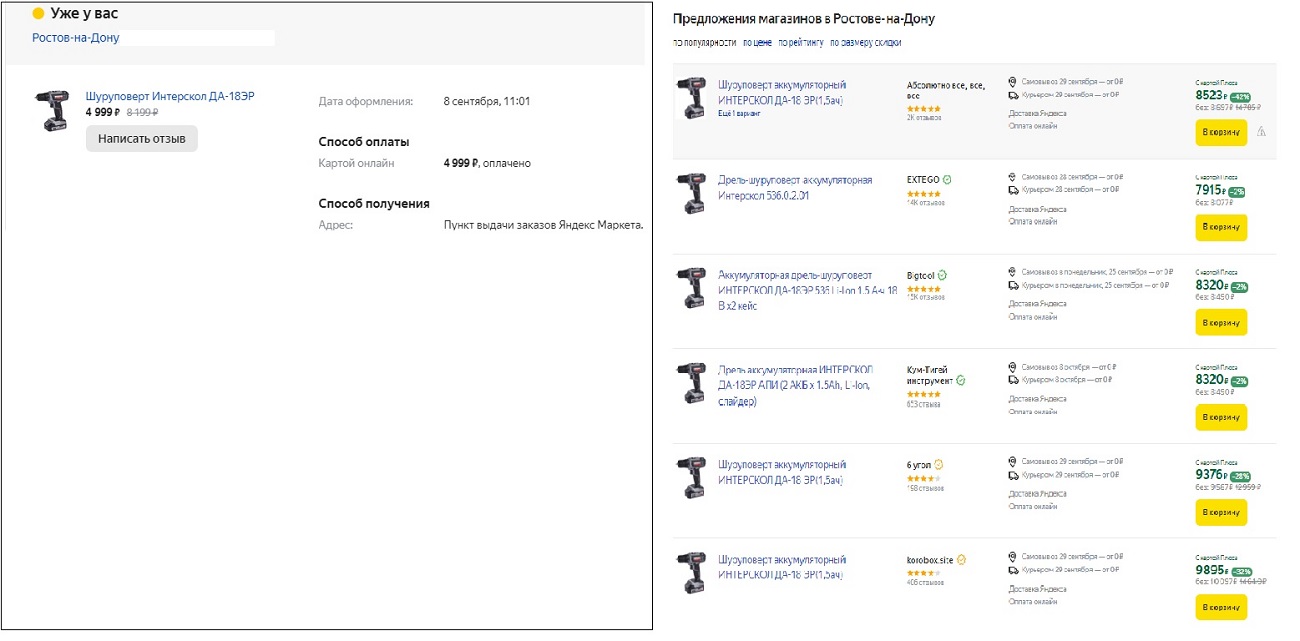Open the Ростов-на-Дону city link
The image size is (1300, 641).
click(x=76, y=37)
